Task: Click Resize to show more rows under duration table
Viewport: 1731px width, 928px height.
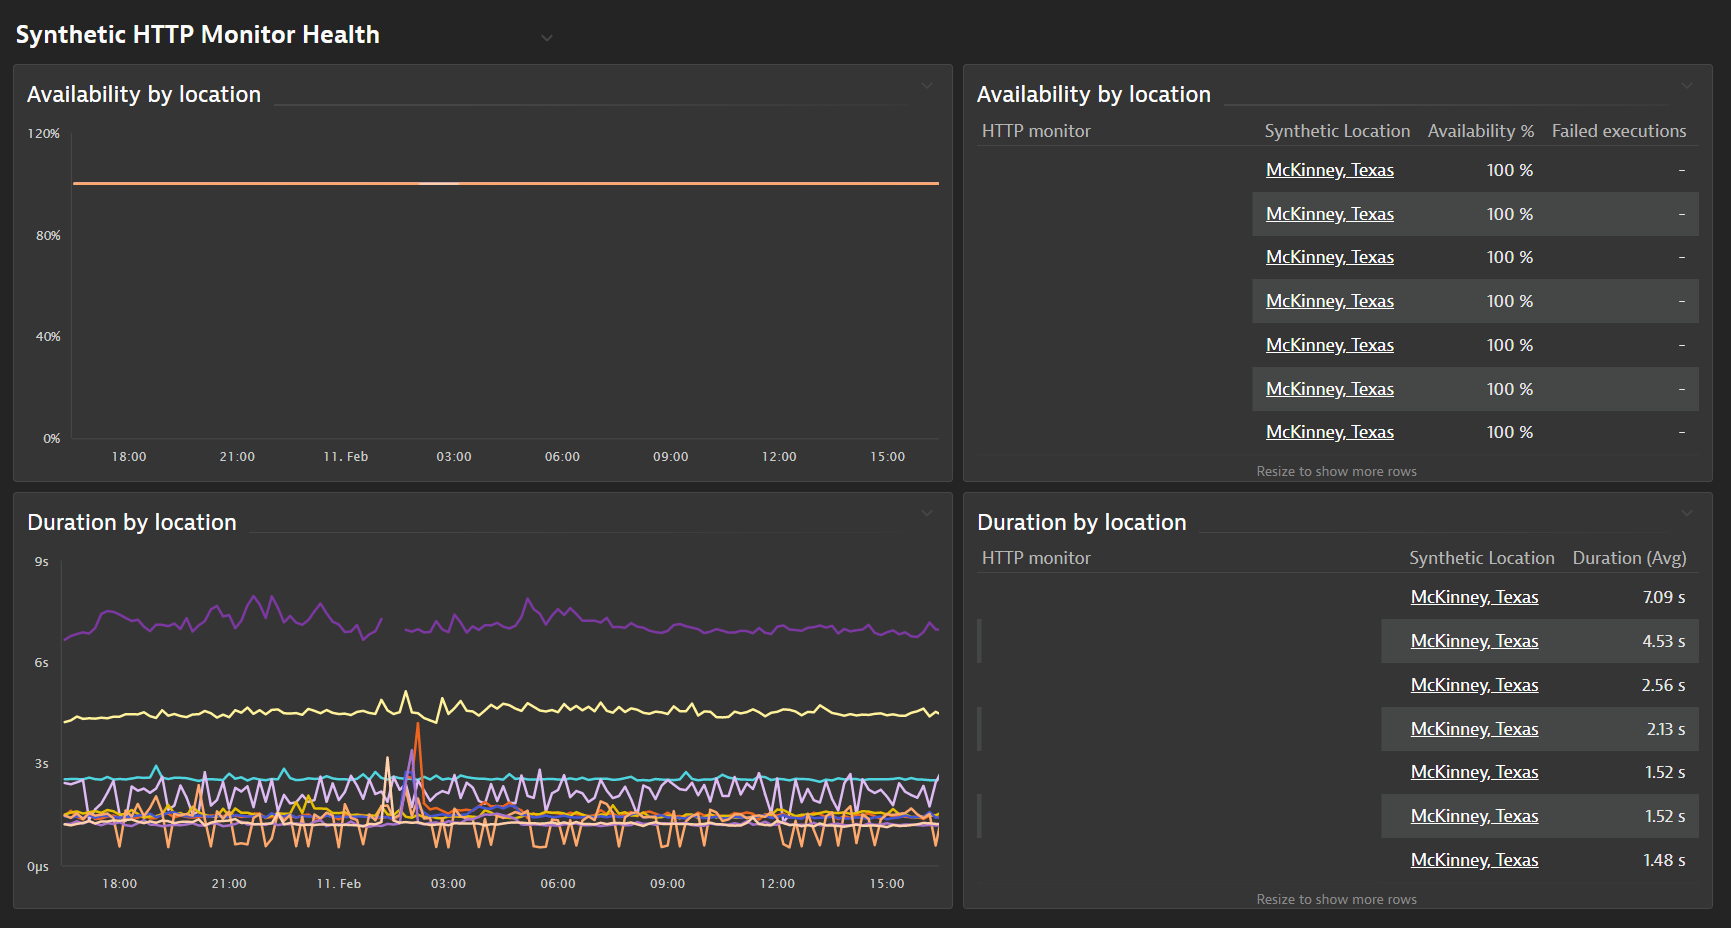Action: [1336, 899]
